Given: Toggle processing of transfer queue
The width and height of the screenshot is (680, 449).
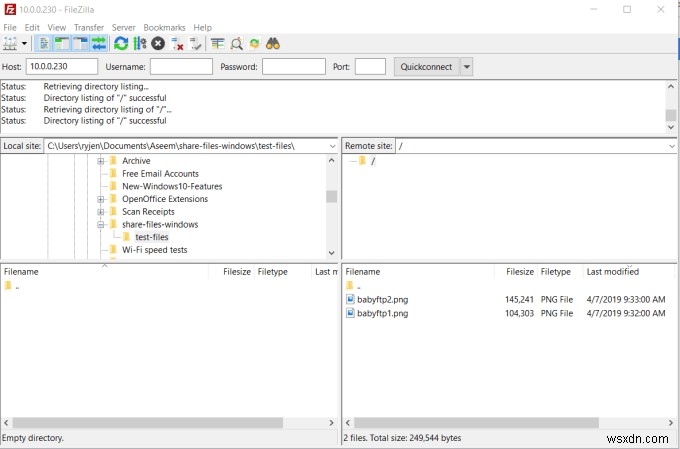Looking at the screenshot, I should [139, 44].
